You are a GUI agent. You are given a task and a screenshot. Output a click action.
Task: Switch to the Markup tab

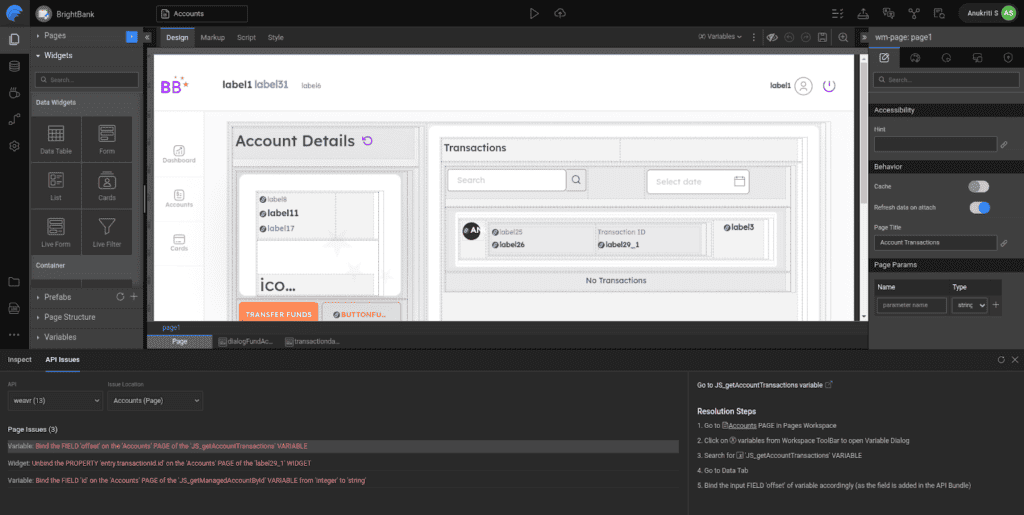212,38
